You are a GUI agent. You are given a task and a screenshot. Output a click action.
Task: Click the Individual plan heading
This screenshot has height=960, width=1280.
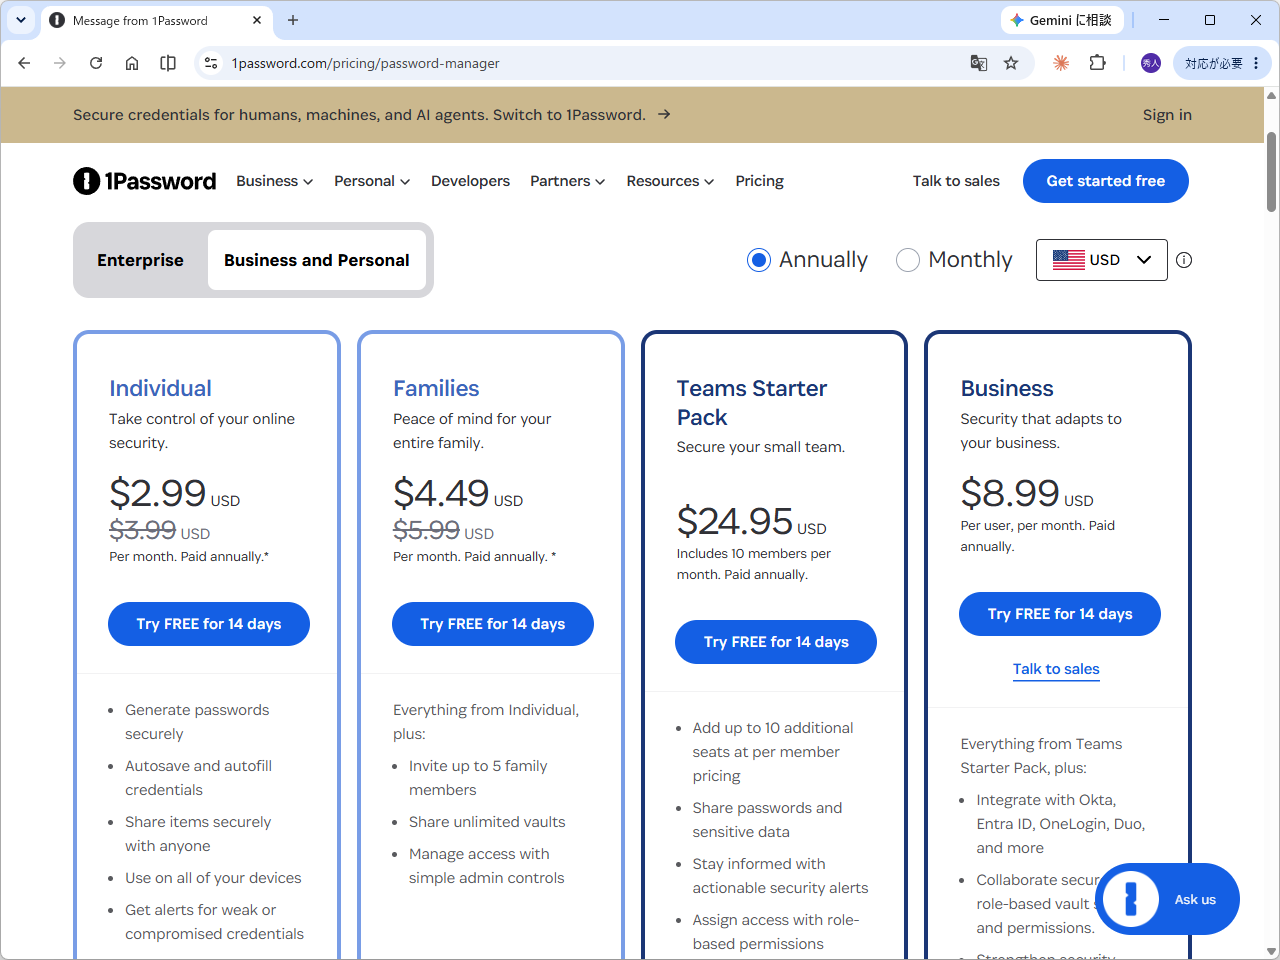point(160,388)
